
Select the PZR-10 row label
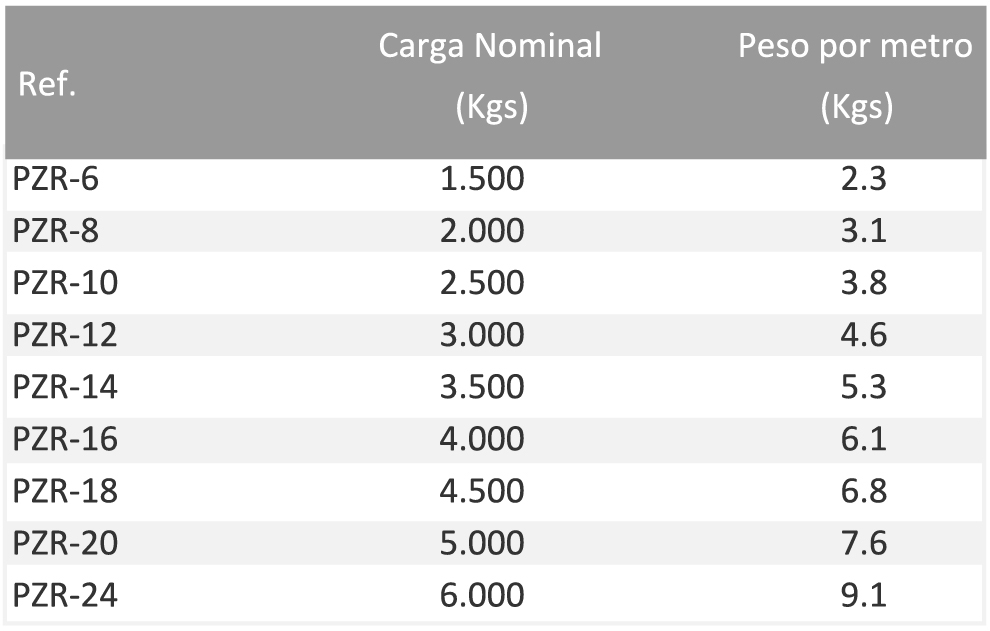pyautogui.click(x=65, y=282)
